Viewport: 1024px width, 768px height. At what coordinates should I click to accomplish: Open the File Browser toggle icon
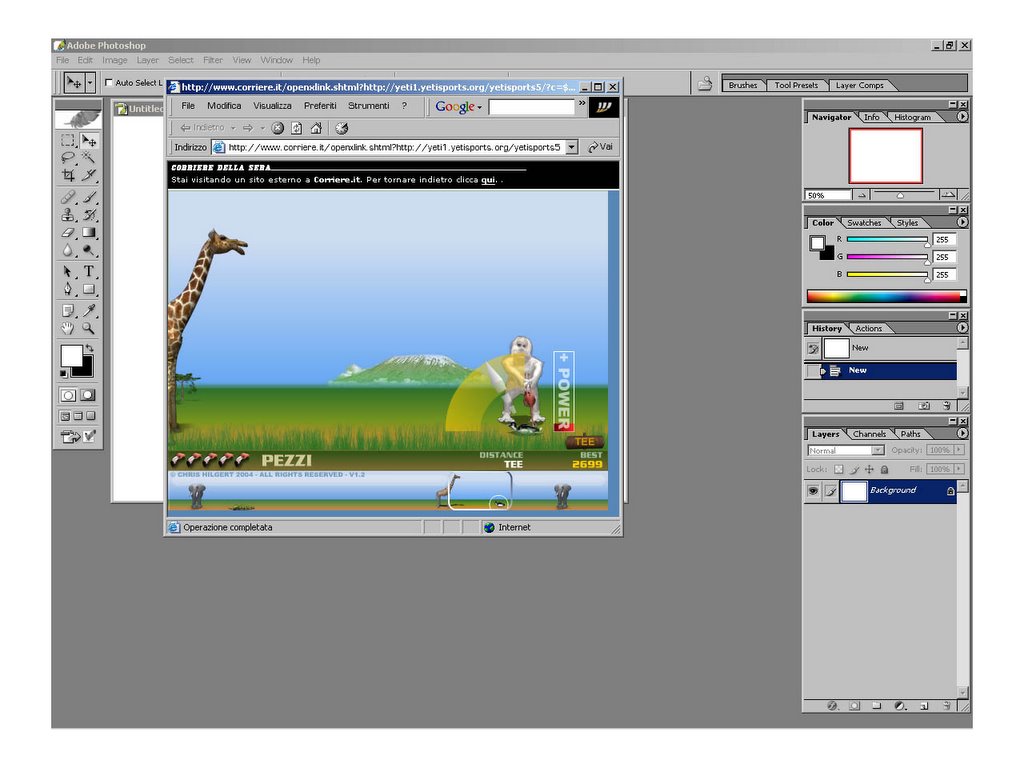point(705,84)
